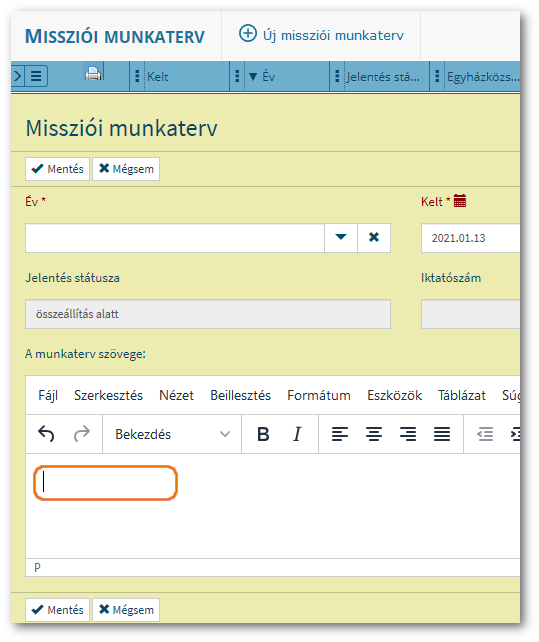This screenshot has width=539, height=642.
Task: Click the printer icon in header
Action: [93, 74]
